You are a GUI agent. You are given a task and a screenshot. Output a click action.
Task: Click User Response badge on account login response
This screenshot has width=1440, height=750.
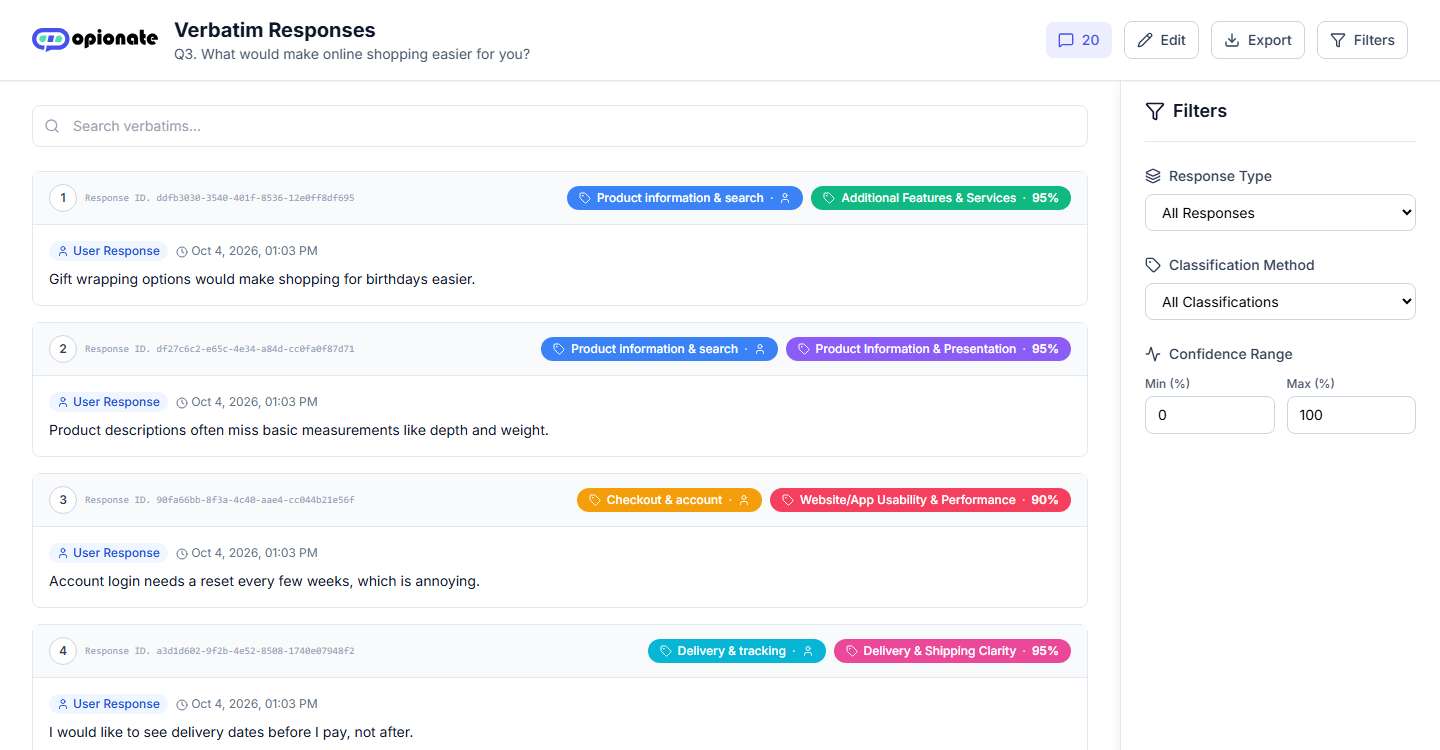click(108, 553)
